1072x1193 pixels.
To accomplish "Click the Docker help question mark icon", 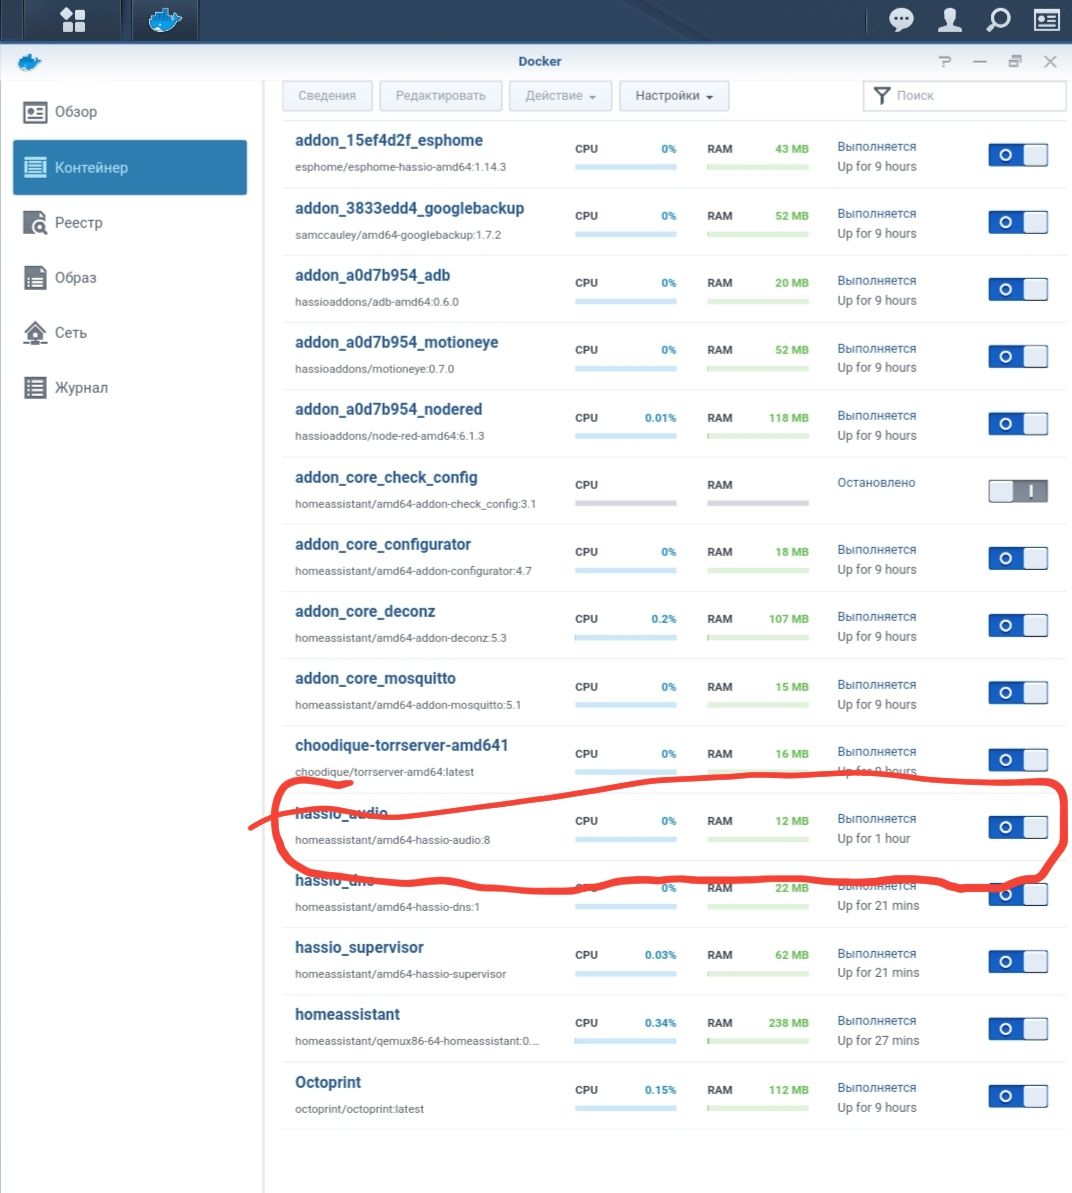I will click(945, 62).
